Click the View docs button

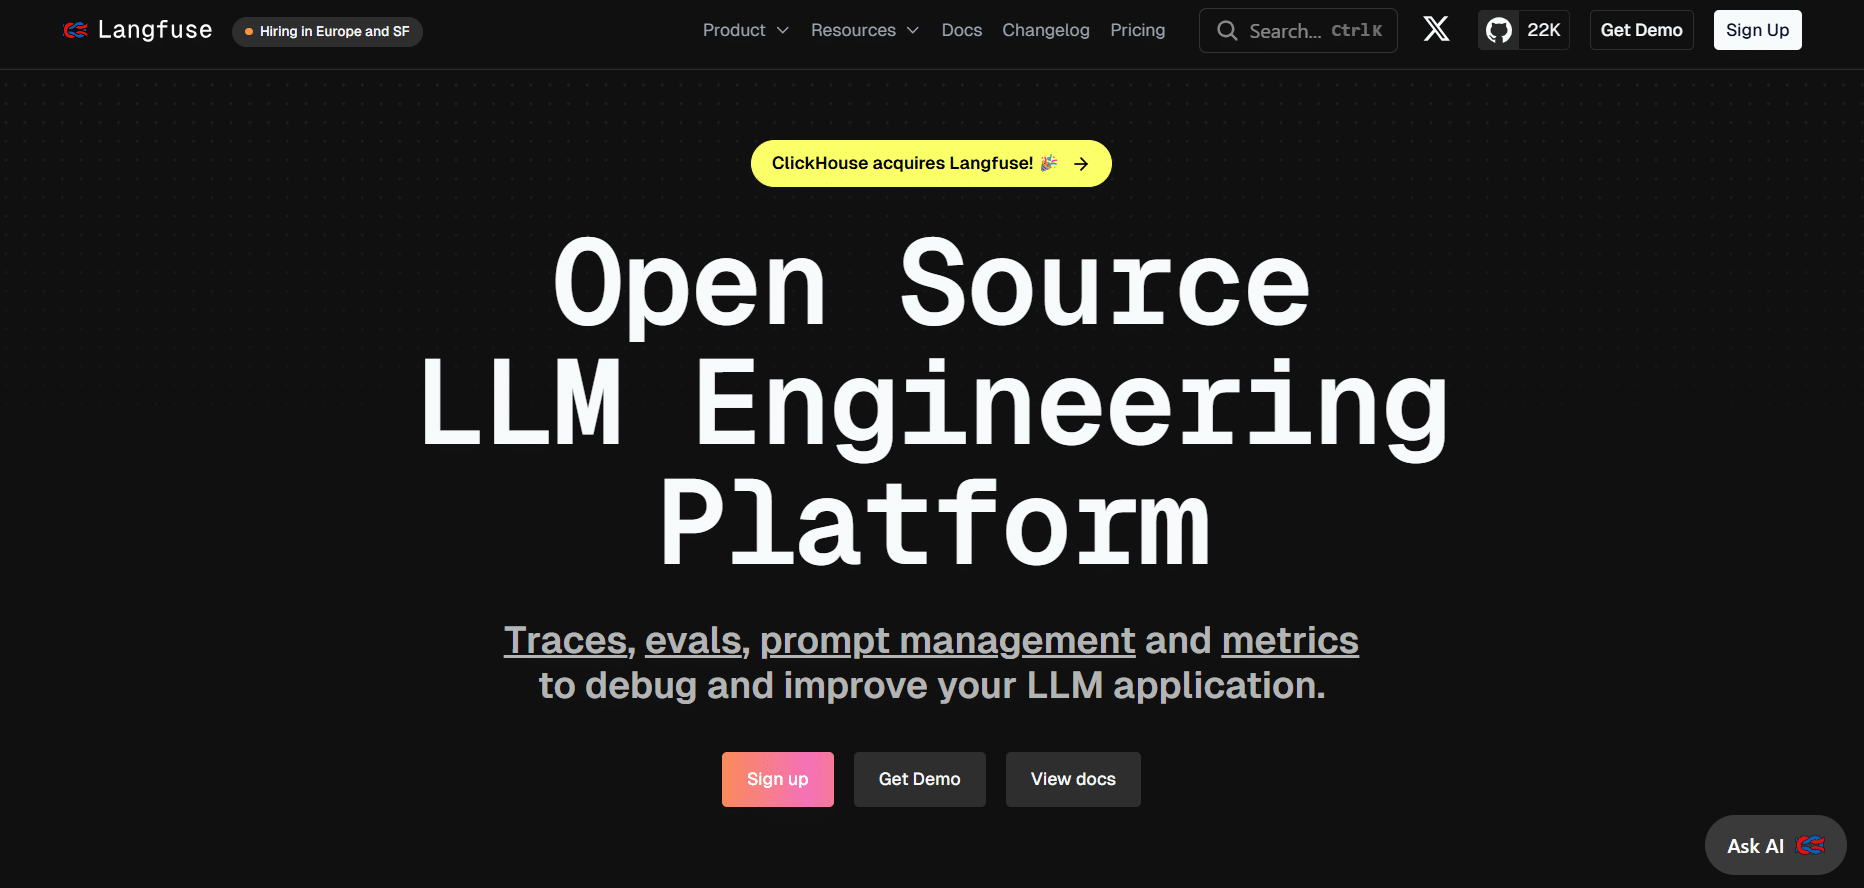[1073, 779]
